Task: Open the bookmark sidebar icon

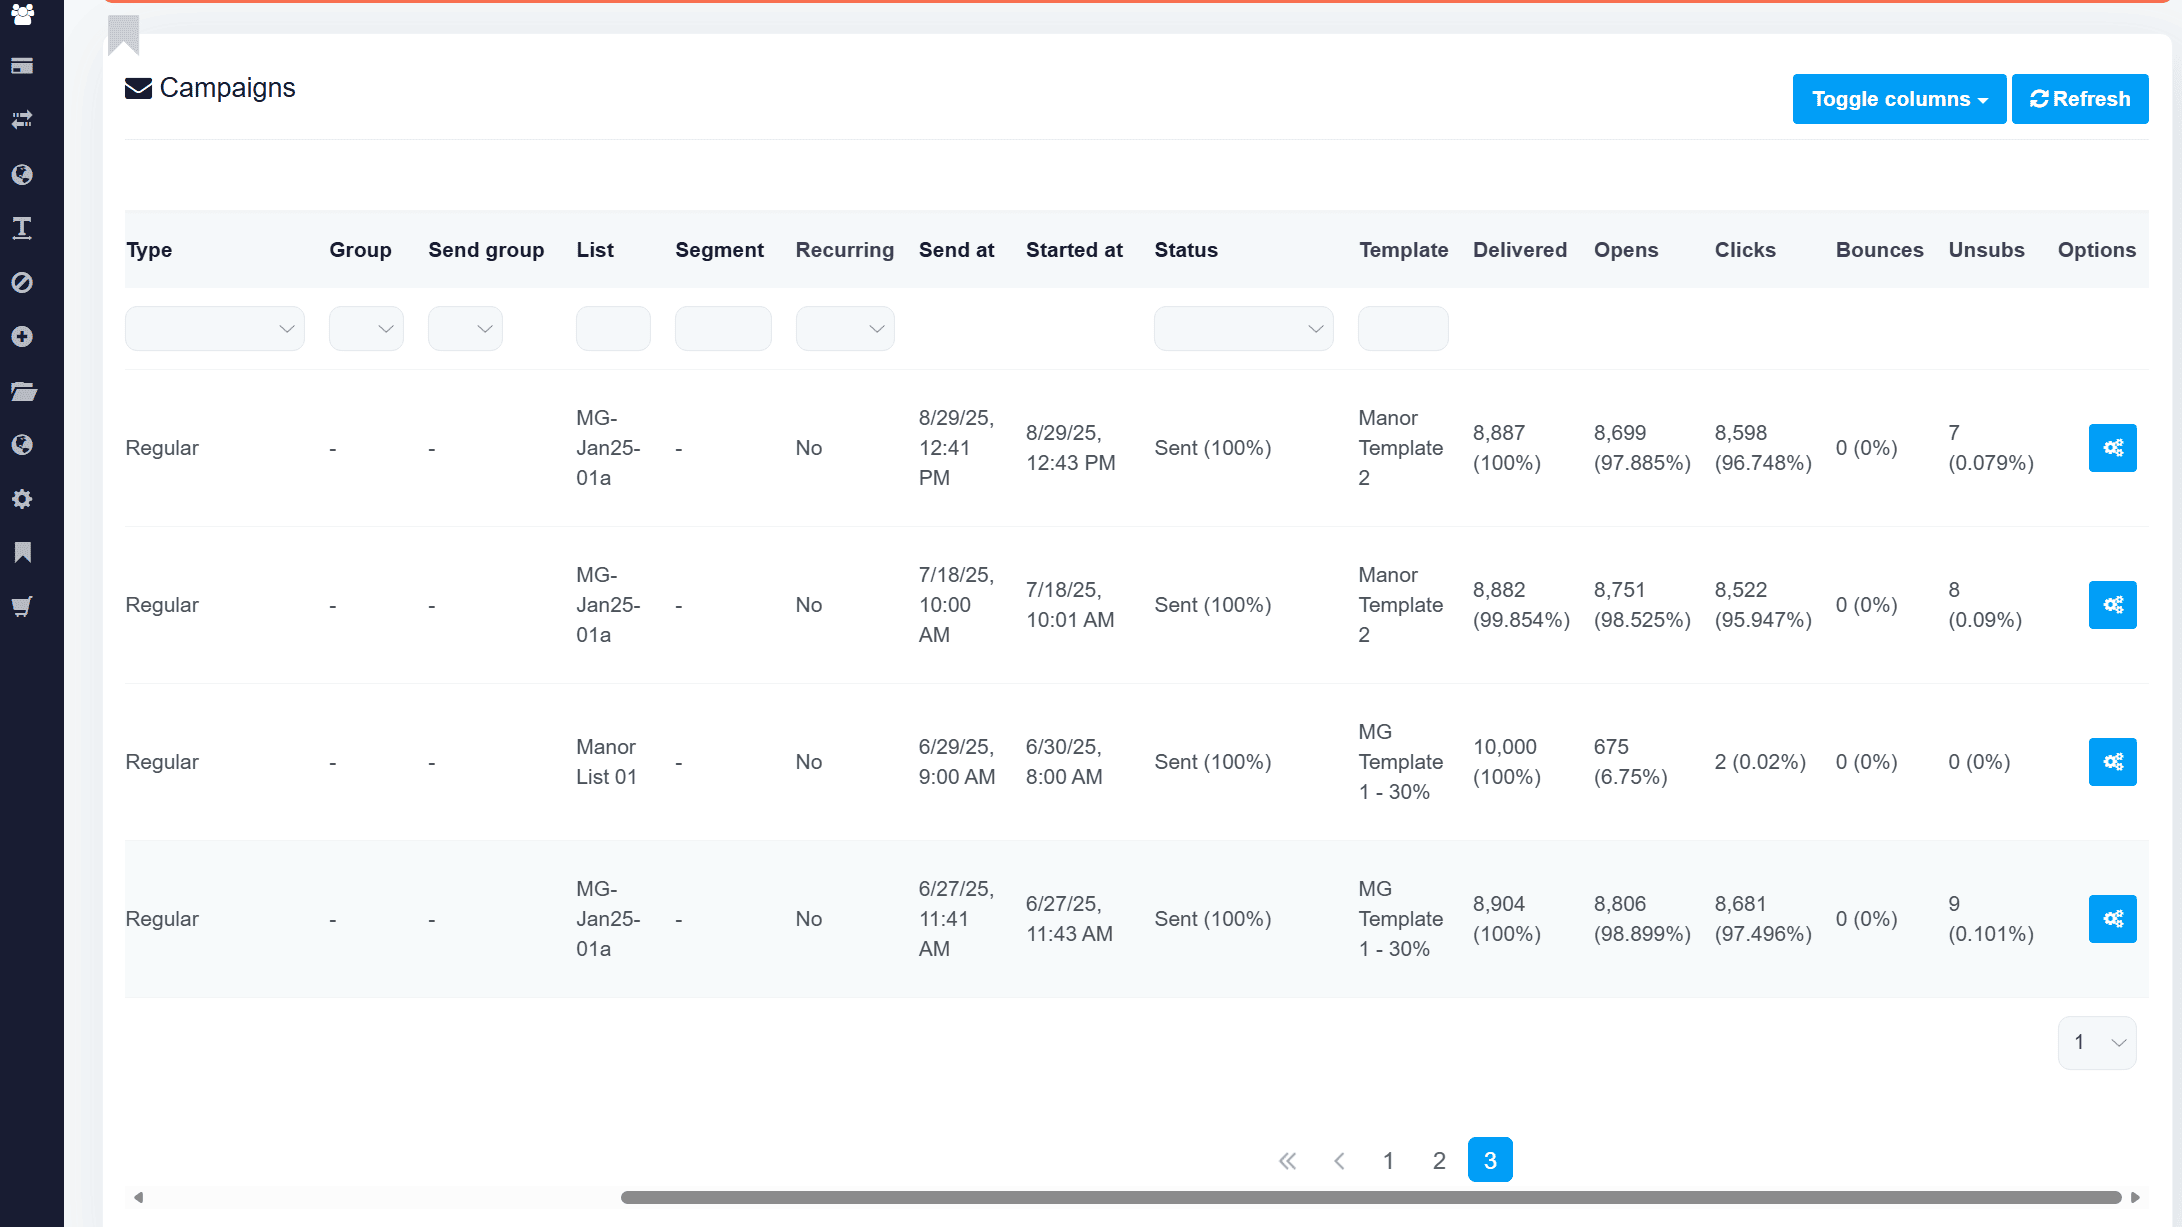Action: pyautogui.click(x=22, y=552)
